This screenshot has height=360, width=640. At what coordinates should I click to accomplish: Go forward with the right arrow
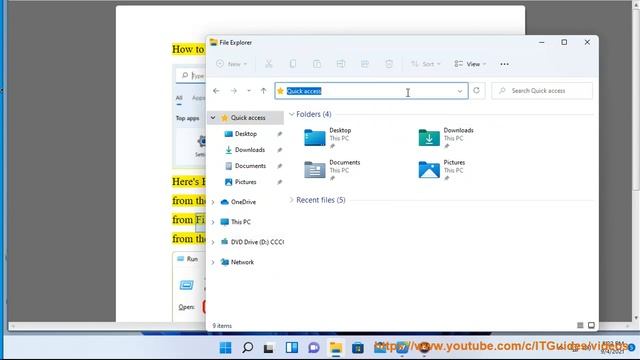[x=234, y=91]
